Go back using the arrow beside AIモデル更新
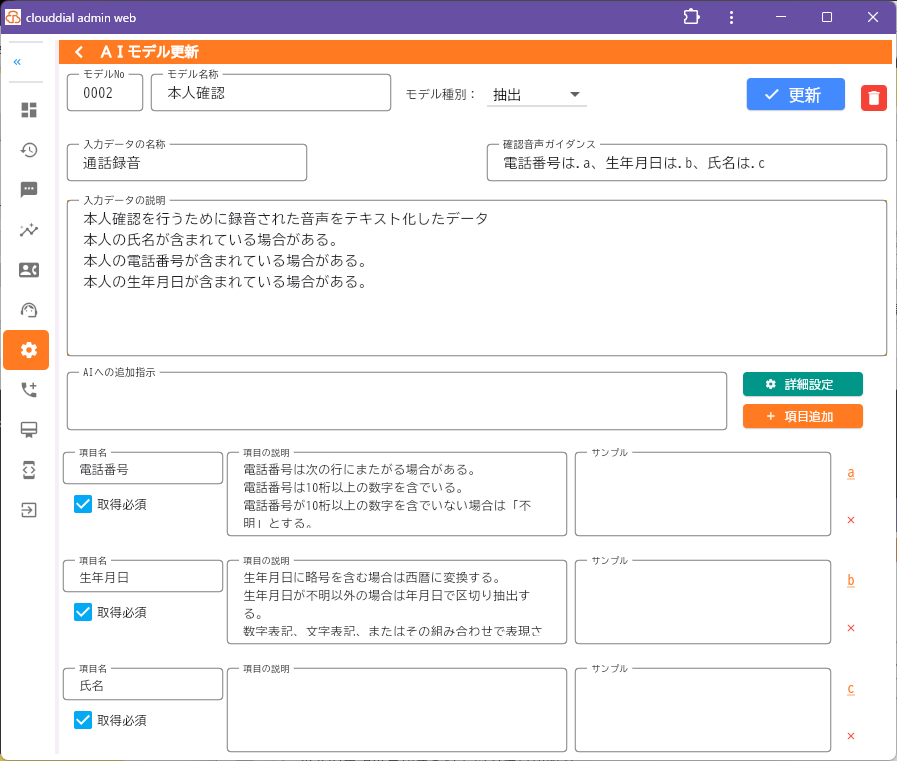Viewport: 903px width, 766px height. [x=78, y=51]
